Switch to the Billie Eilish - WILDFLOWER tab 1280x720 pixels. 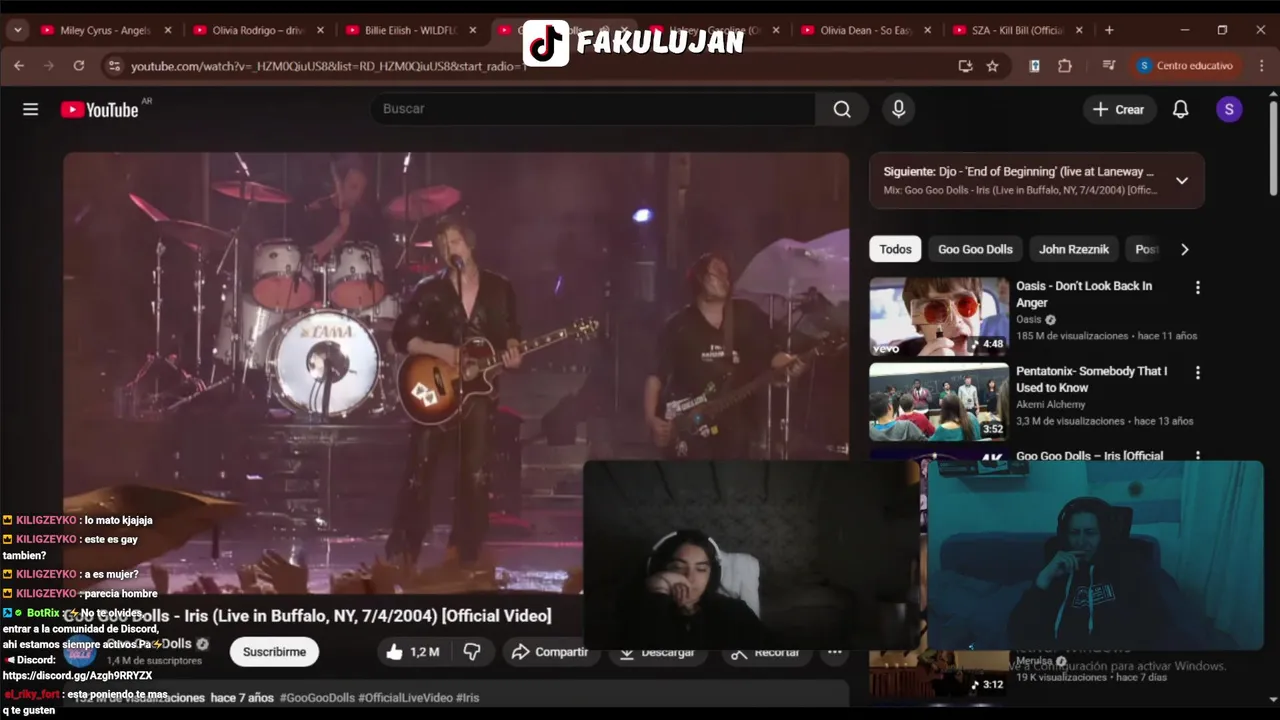click(x=411, y=30)
